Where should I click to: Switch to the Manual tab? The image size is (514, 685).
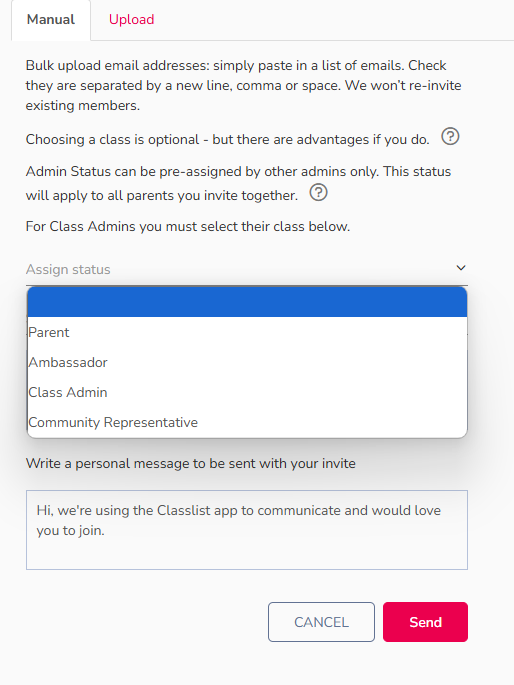tap(51, 20)
